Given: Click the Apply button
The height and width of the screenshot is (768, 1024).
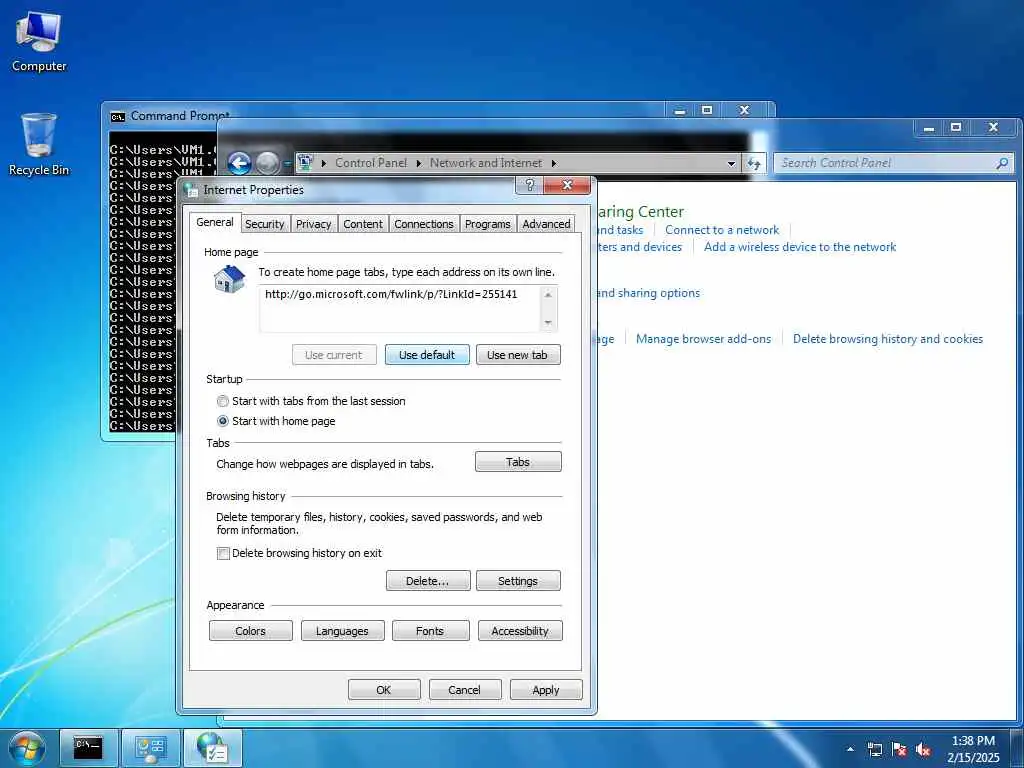Looking at the screenshot, I should pos(546,690).
